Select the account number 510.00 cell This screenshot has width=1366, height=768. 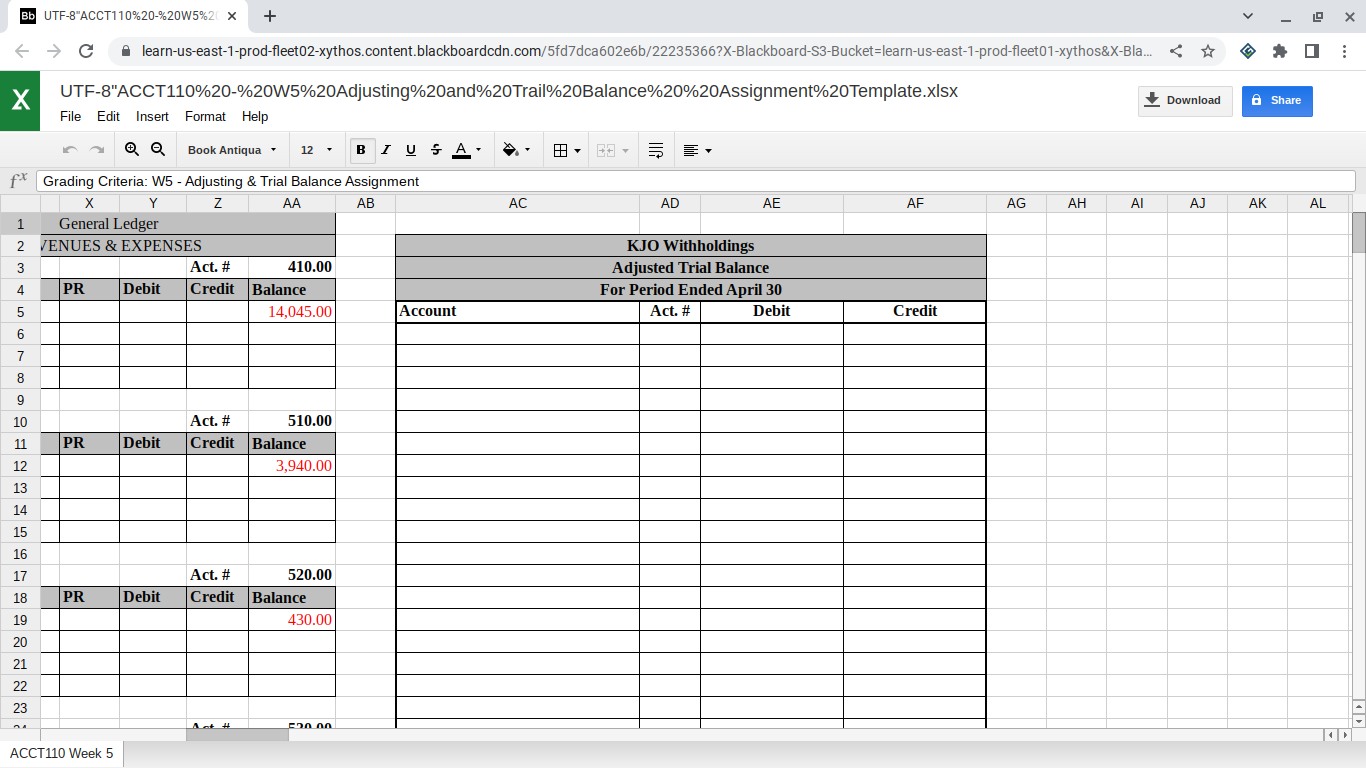pos(291,421)
